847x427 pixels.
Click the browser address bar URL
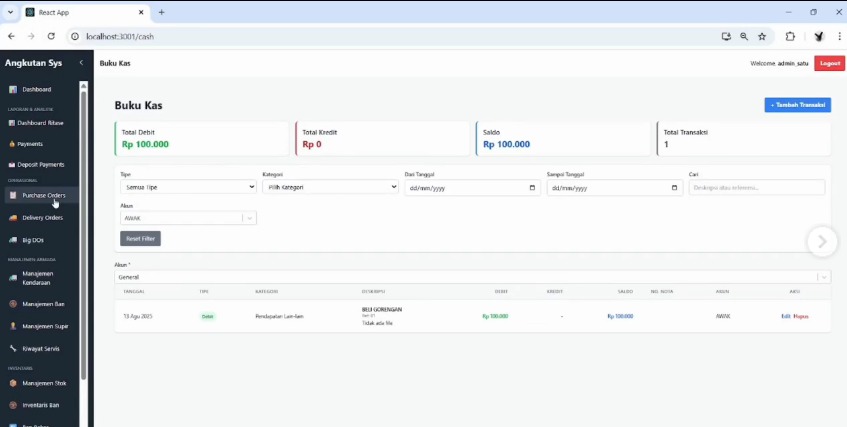120,36
